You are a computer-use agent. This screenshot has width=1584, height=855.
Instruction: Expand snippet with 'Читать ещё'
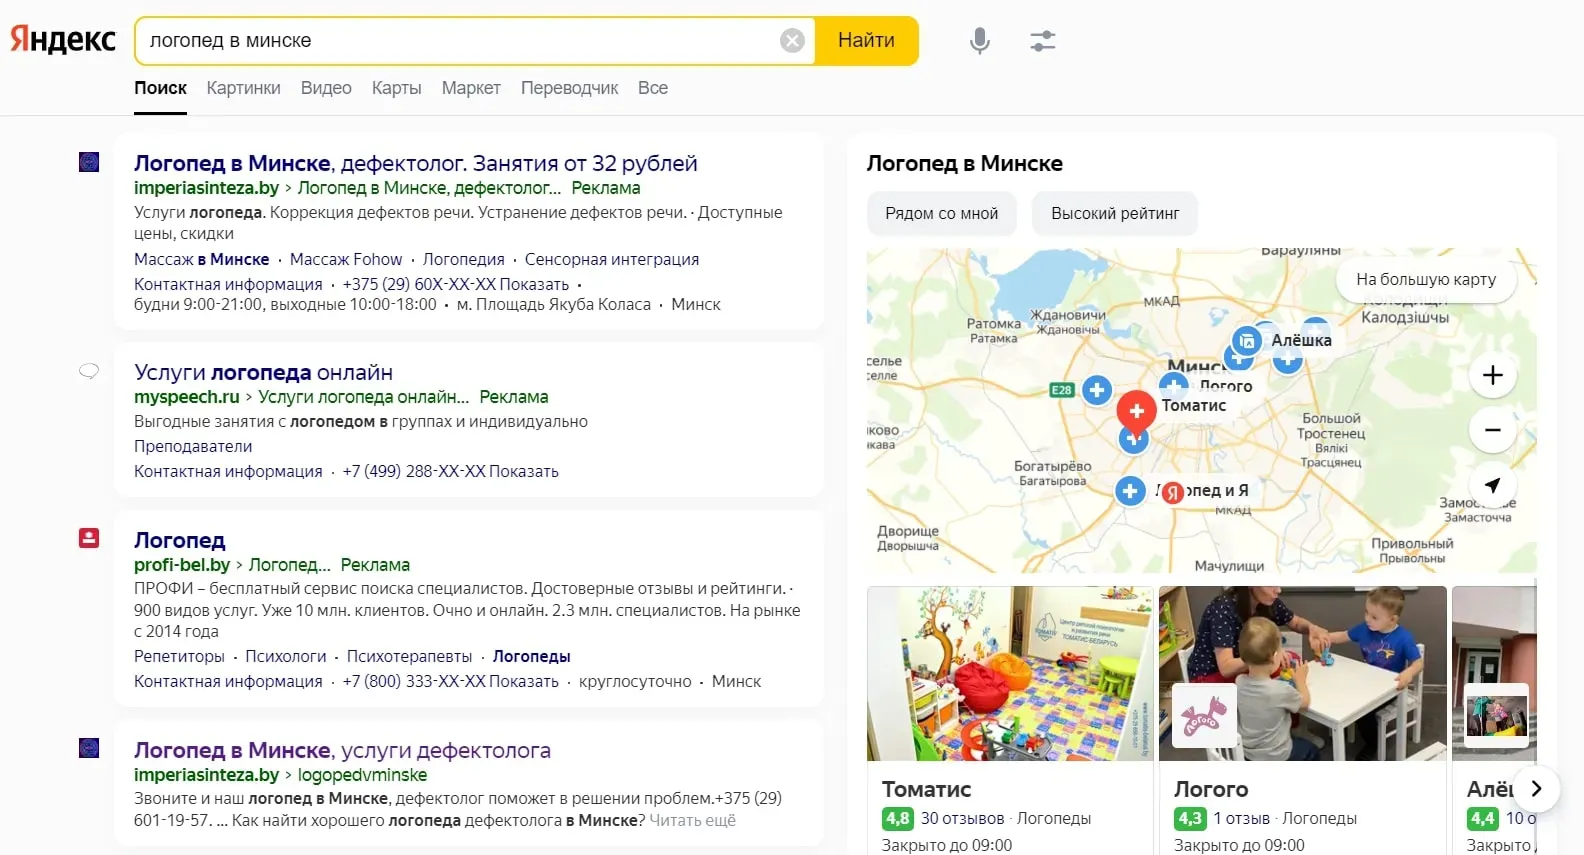(692, 820)
